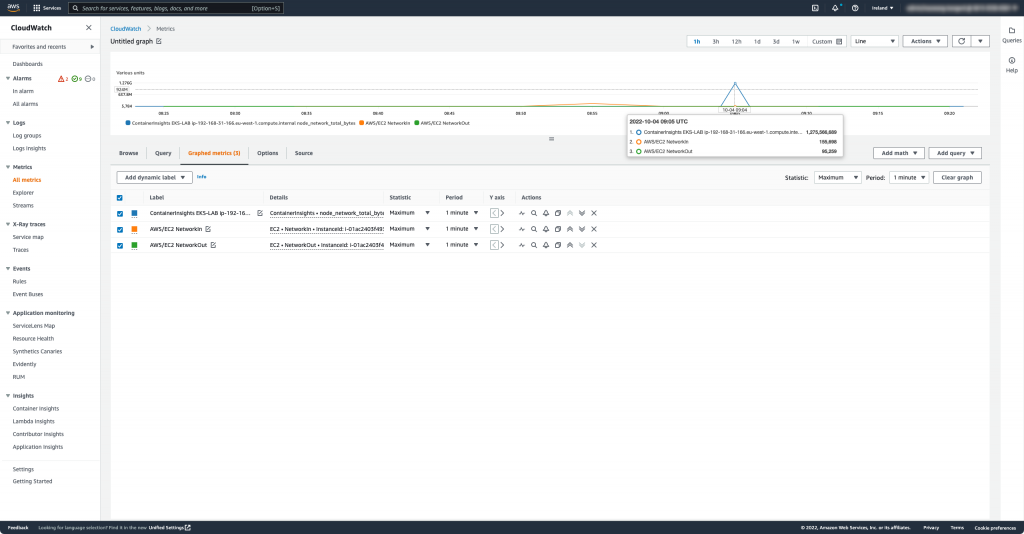Remove ContainerInsights metric from graph
This screenshot has width=1024, height=534.
(594, 213)
